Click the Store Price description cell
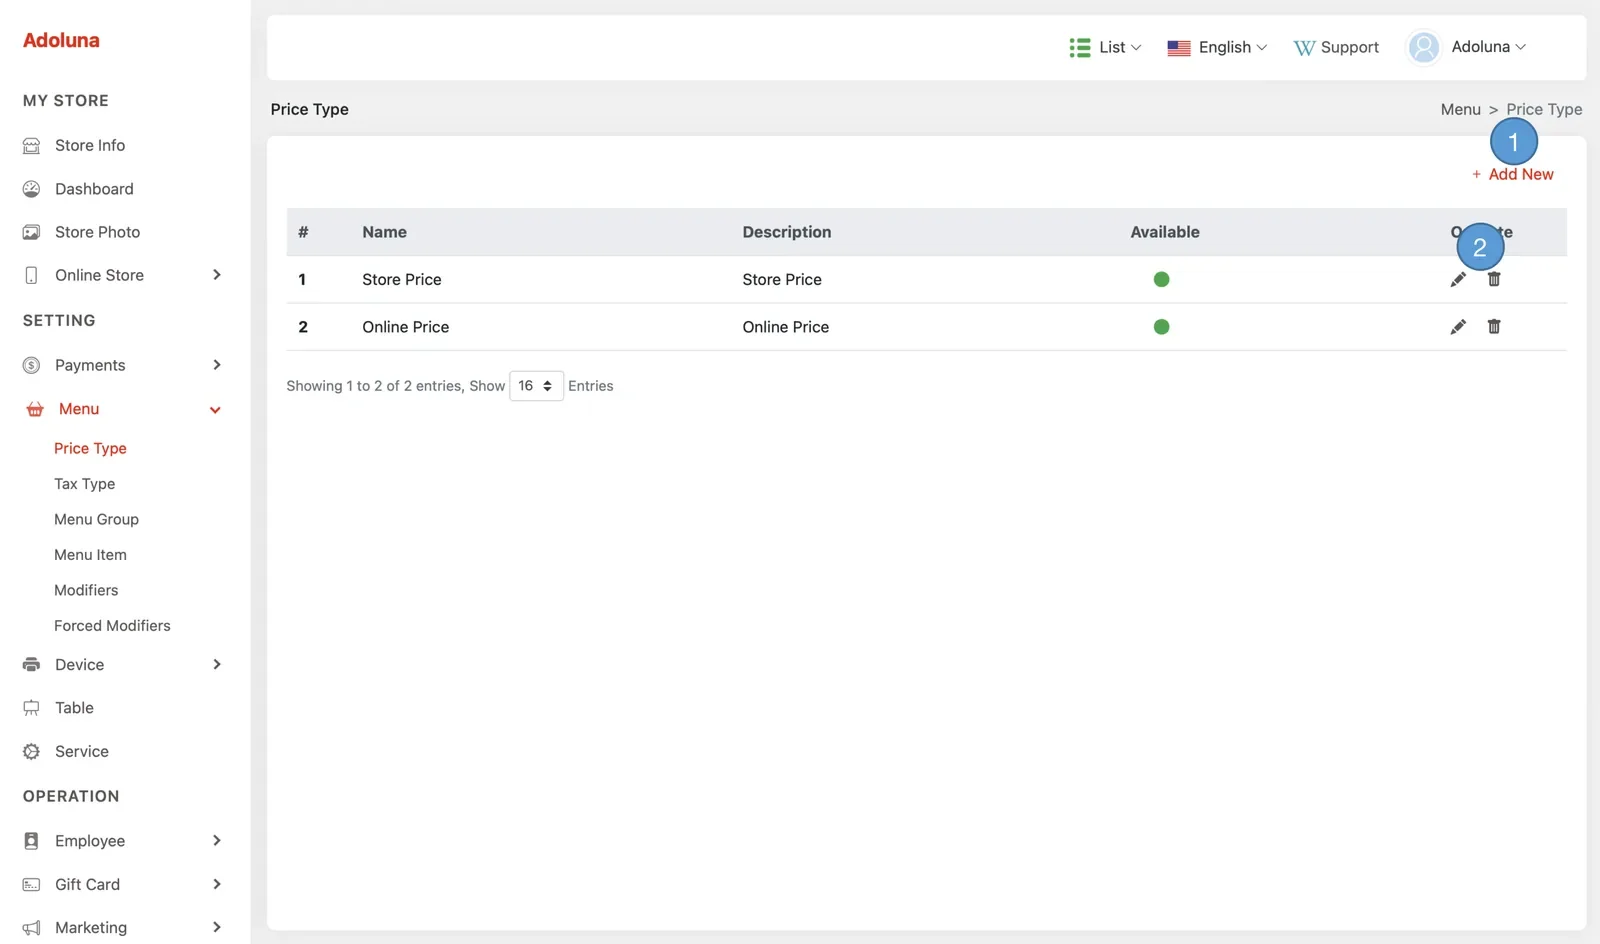The image size is (1600, 944). [782, 280]
